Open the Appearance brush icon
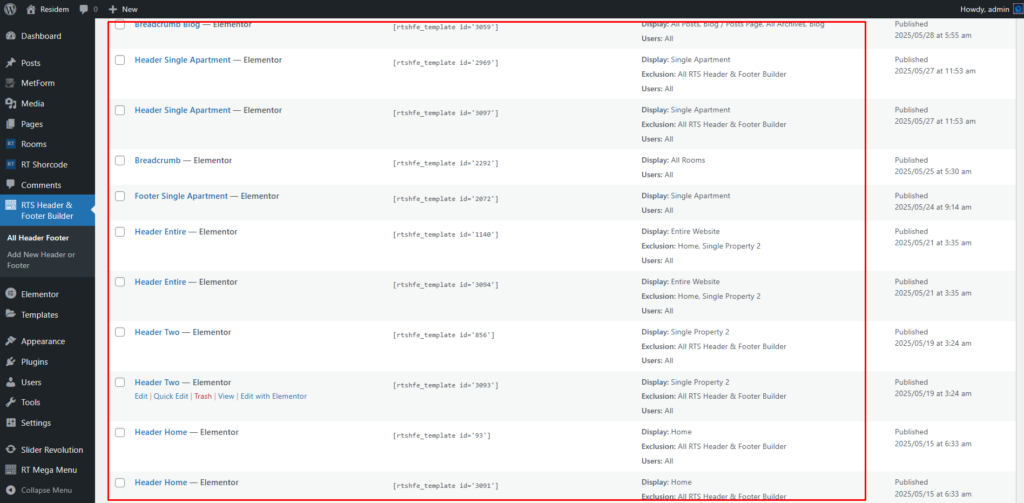 (10, 341)
